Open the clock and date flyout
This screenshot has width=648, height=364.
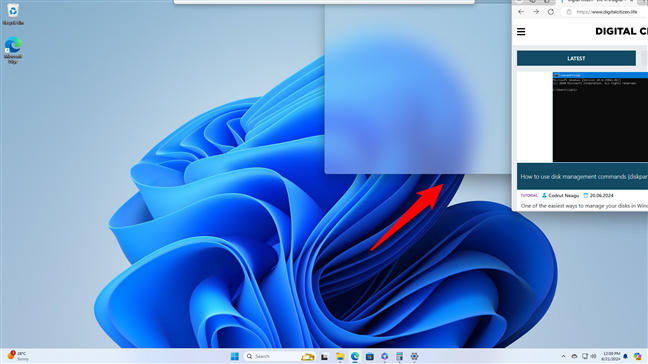pyautogui.click(x=611, y=356)
